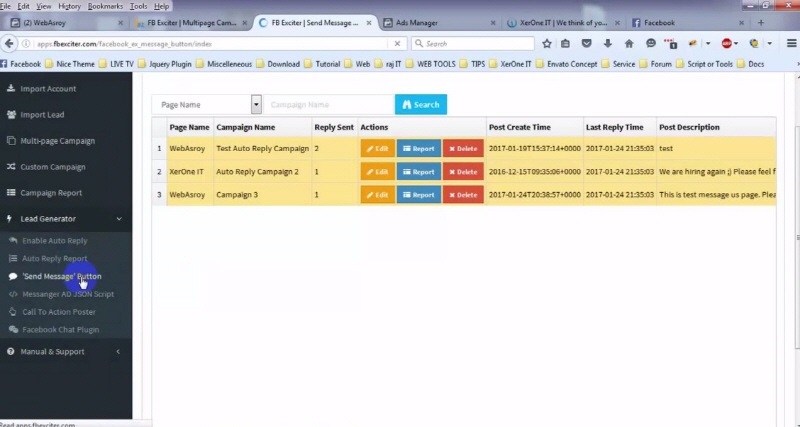Open the Docs bookmark folder
This screenshot has height=427, width=800.
pyautogui.click(x=751, y=64)
